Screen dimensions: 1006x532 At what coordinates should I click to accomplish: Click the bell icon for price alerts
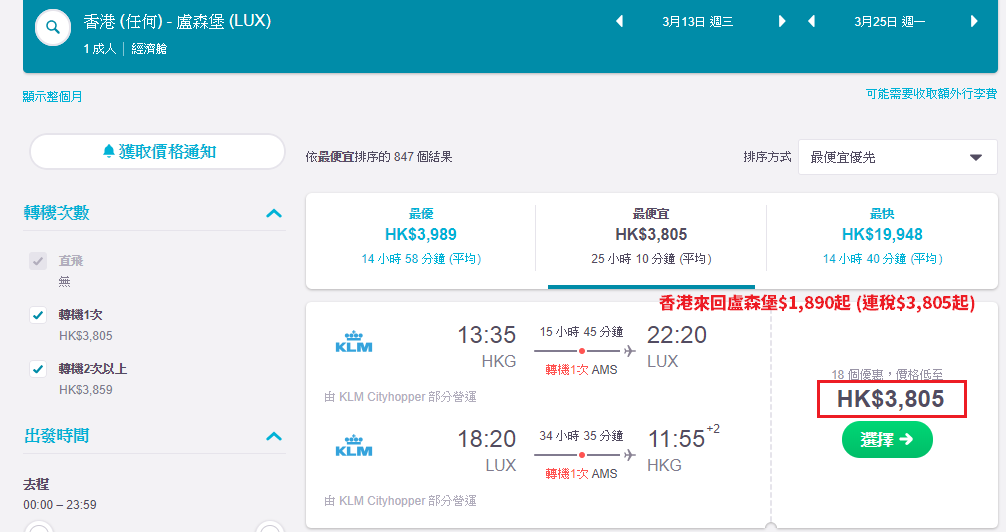click(108, 151)
